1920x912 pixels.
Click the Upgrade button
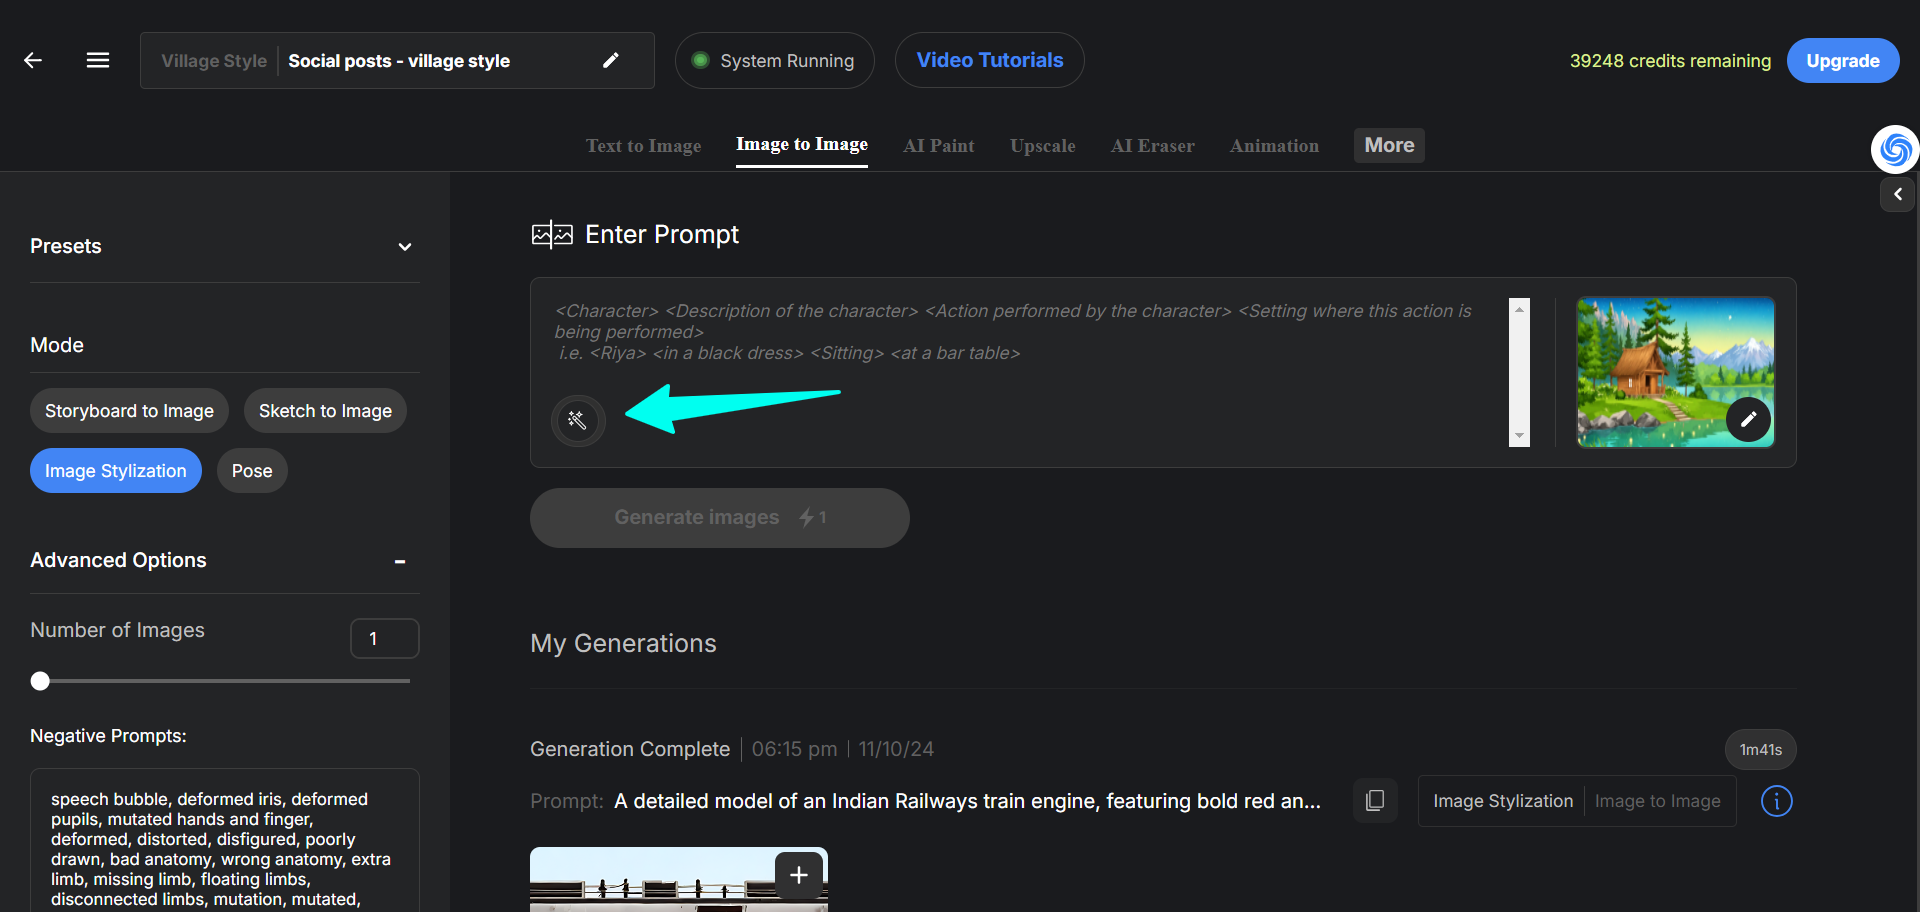(1842, 61)
